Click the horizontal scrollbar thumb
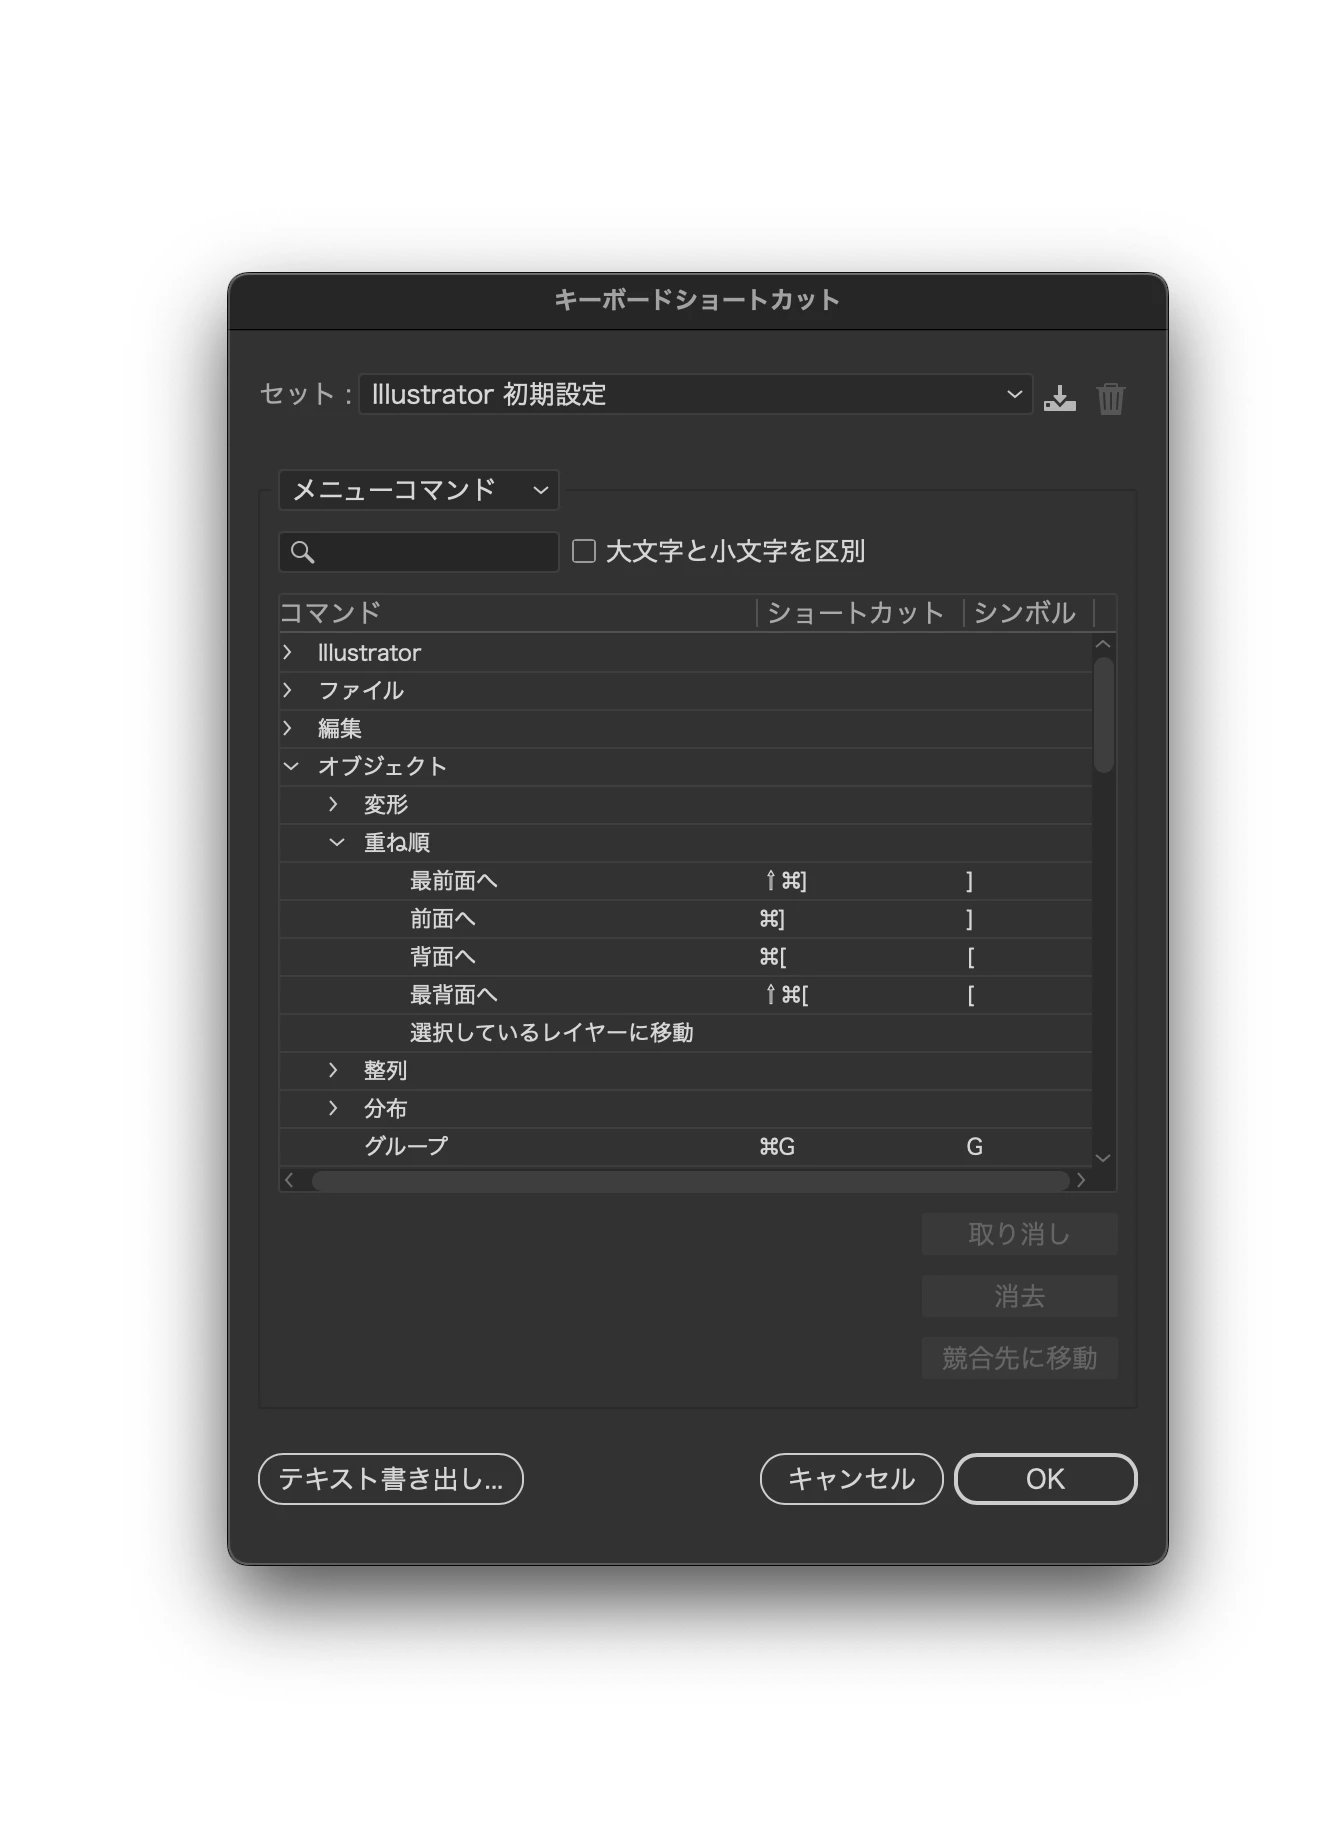 coord(690,1180)
